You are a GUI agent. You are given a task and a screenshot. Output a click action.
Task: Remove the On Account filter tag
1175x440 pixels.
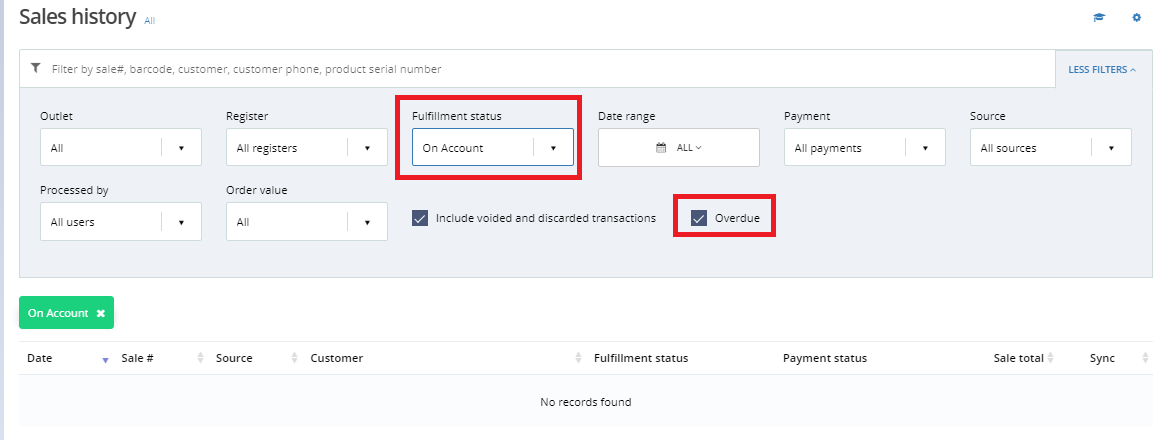pyautogui.click(x=100, y=313)
